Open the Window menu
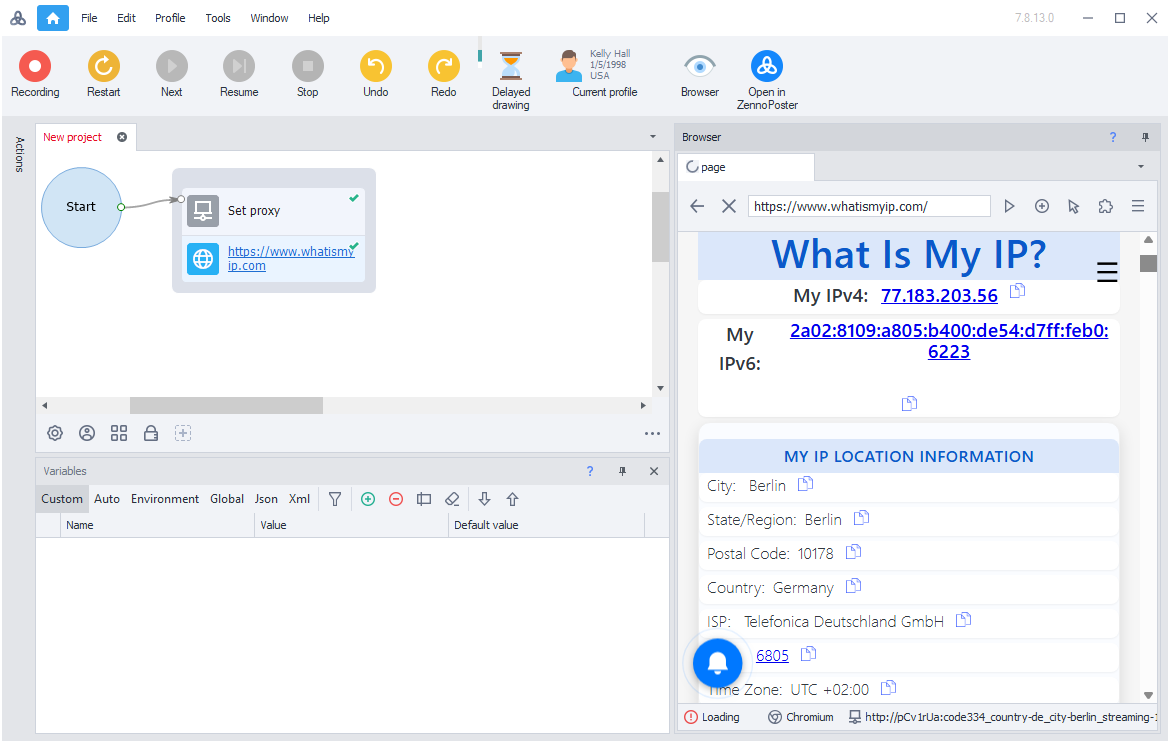This screenshot has height=743, width=1170. [x=269, y=18]
